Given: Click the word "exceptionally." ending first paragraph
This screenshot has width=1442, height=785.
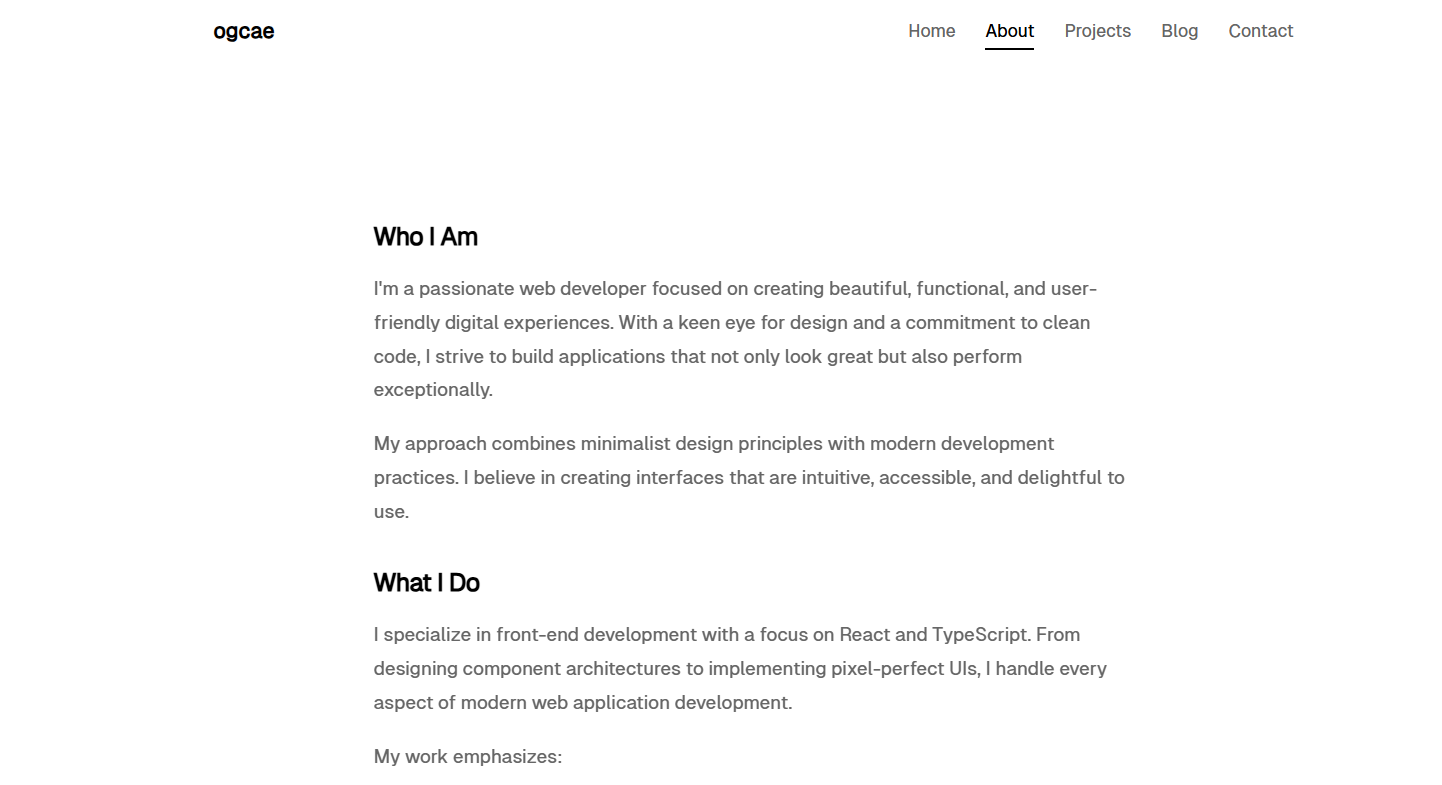Looking at the screenshot, I should 433,390.
